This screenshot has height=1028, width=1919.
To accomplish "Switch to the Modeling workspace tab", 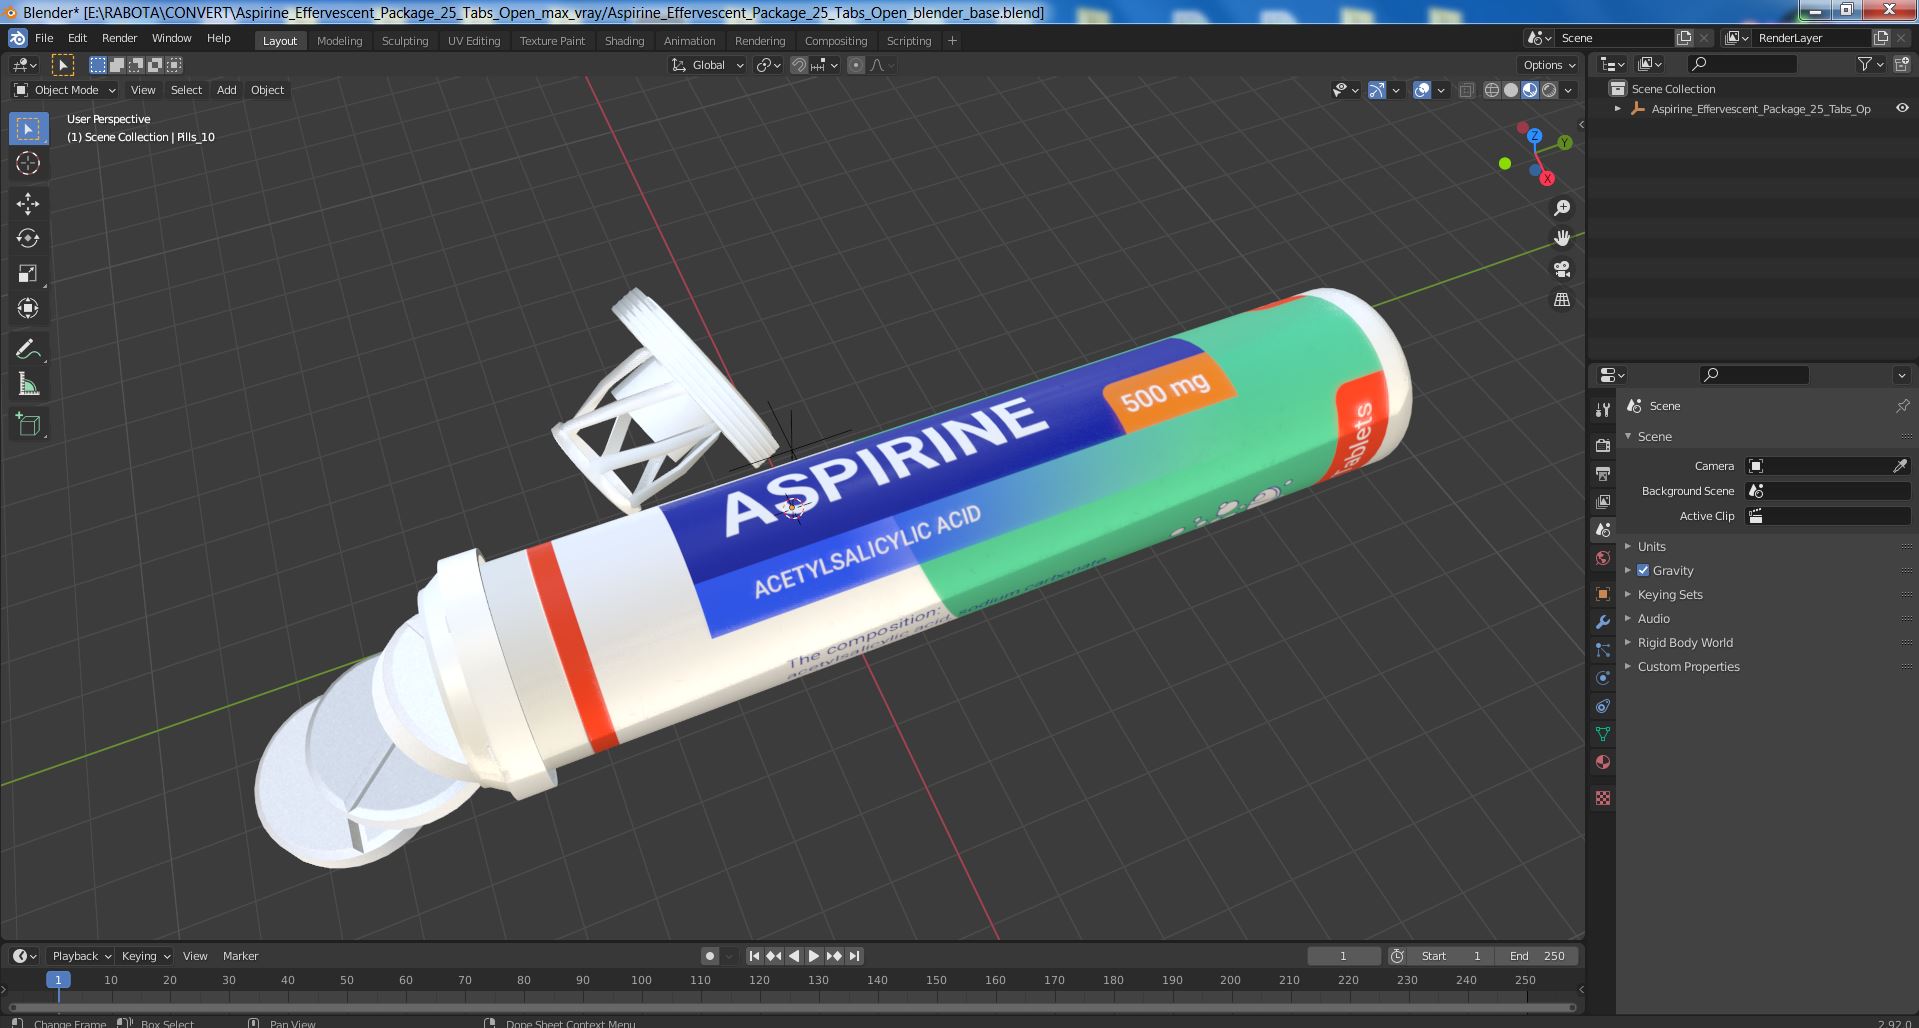I will 339,41.
